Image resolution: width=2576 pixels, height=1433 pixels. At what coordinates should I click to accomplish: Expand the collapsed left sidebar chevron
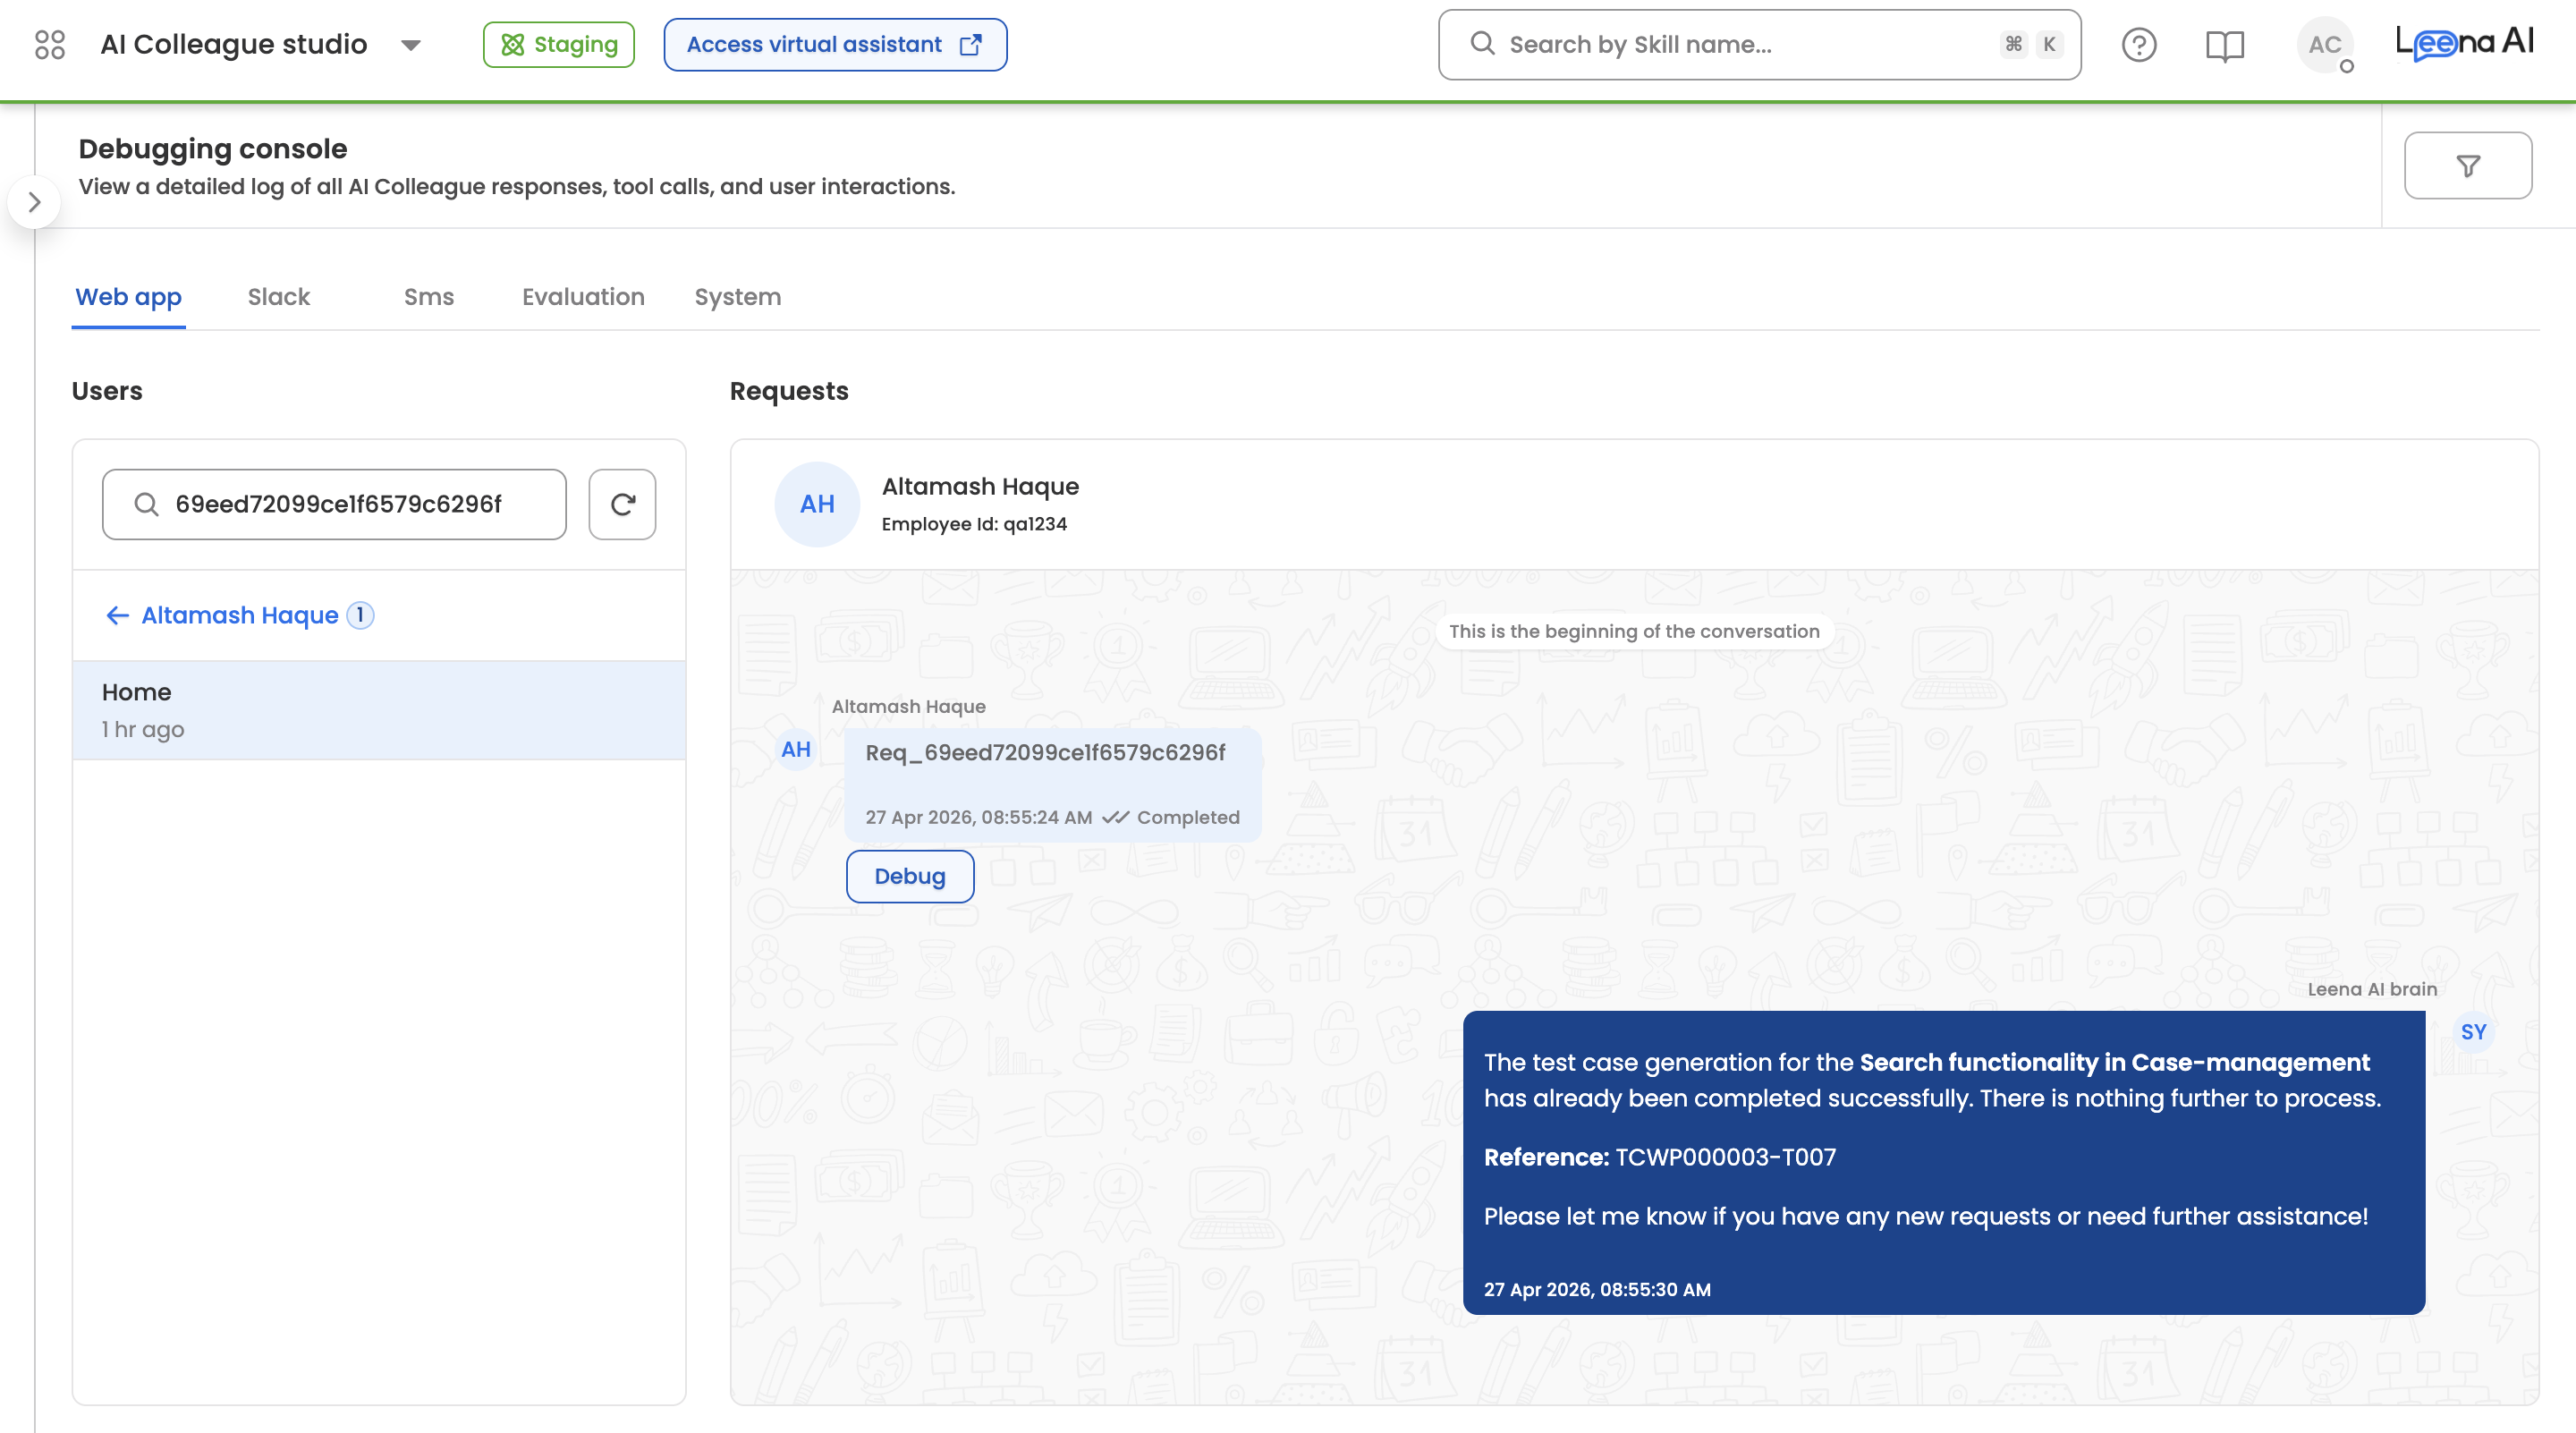pos(34,203)
